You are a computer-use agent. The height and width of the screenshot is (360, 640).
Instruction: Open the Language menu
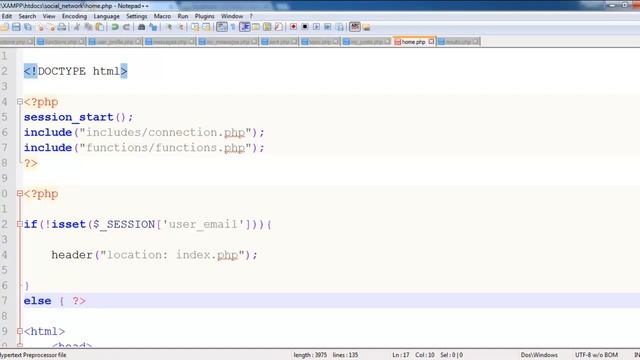point(107,16)
